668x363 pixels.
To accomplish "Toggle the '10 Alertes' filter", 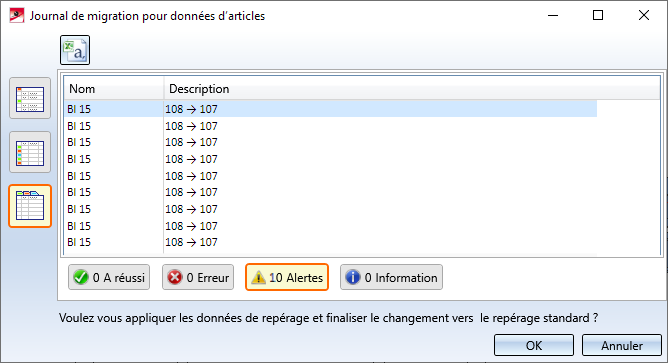I will 287,277.
